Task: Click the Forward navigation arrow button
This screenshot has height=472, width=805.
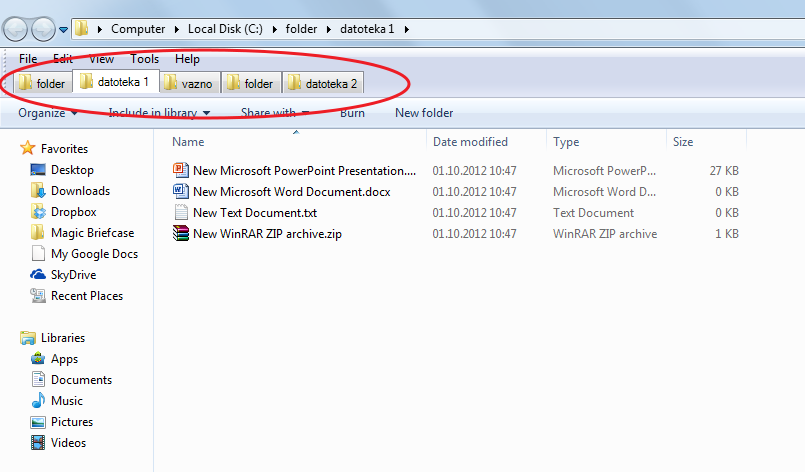Action: click(43, 29)
